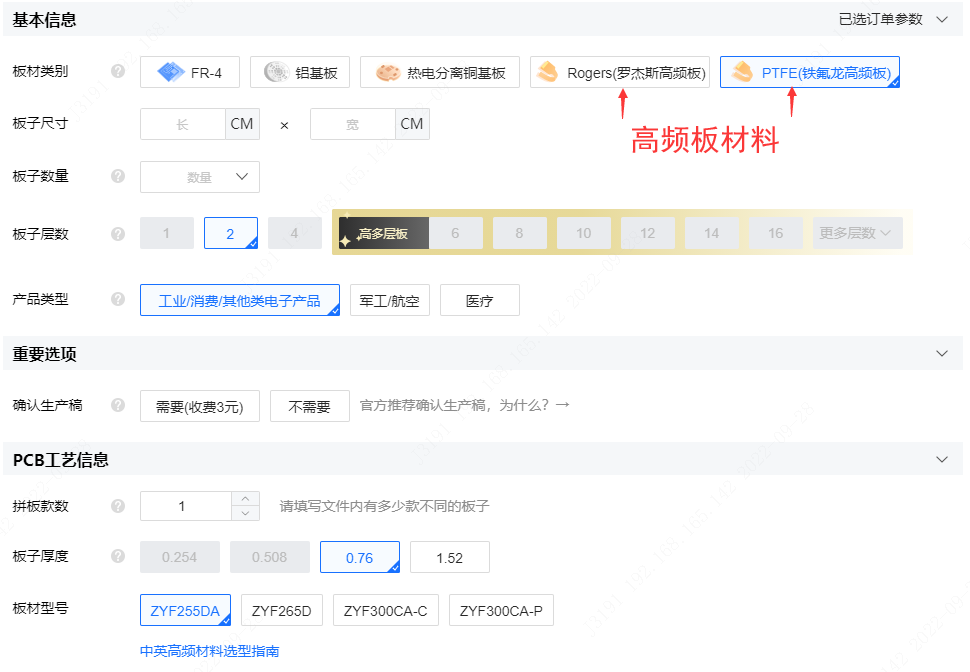Viewport: 970px width, 672px height.
Task: Select 军工/航空 product type
Action: [390, 300]
